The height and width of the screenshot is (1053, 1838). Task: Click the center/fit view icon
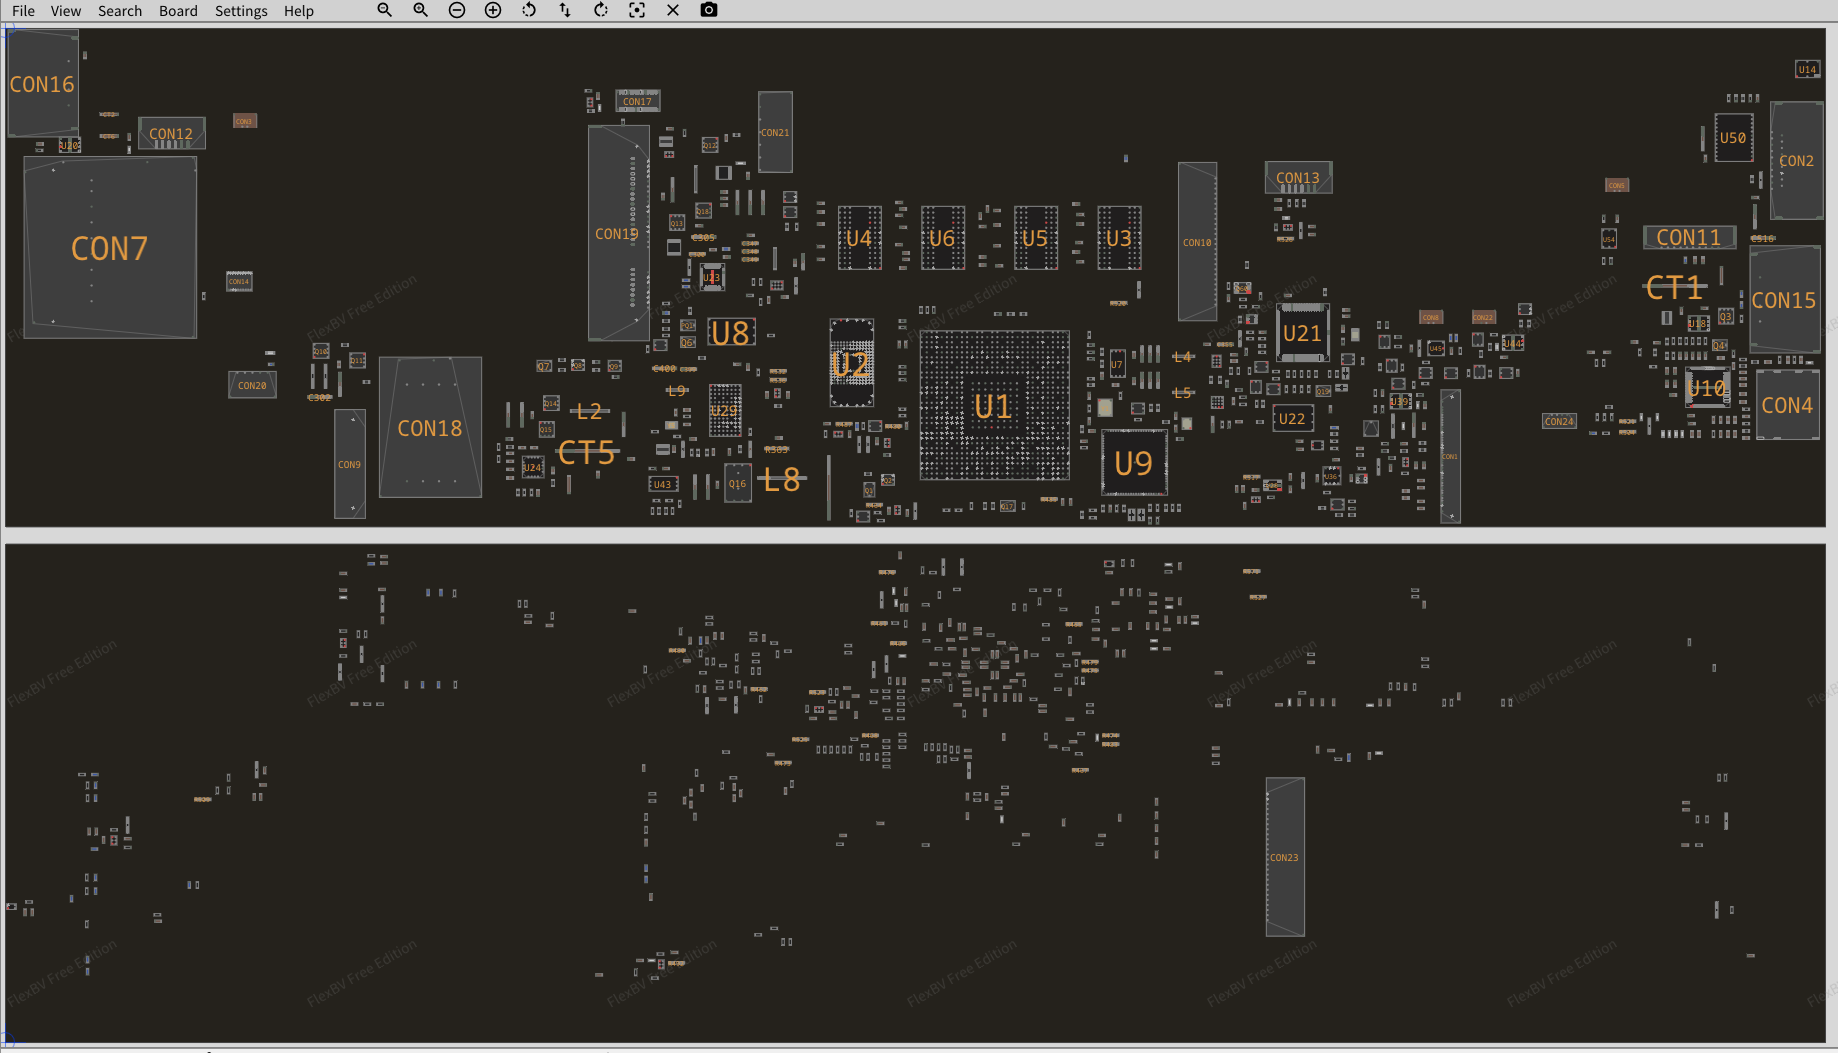[637, 10]
